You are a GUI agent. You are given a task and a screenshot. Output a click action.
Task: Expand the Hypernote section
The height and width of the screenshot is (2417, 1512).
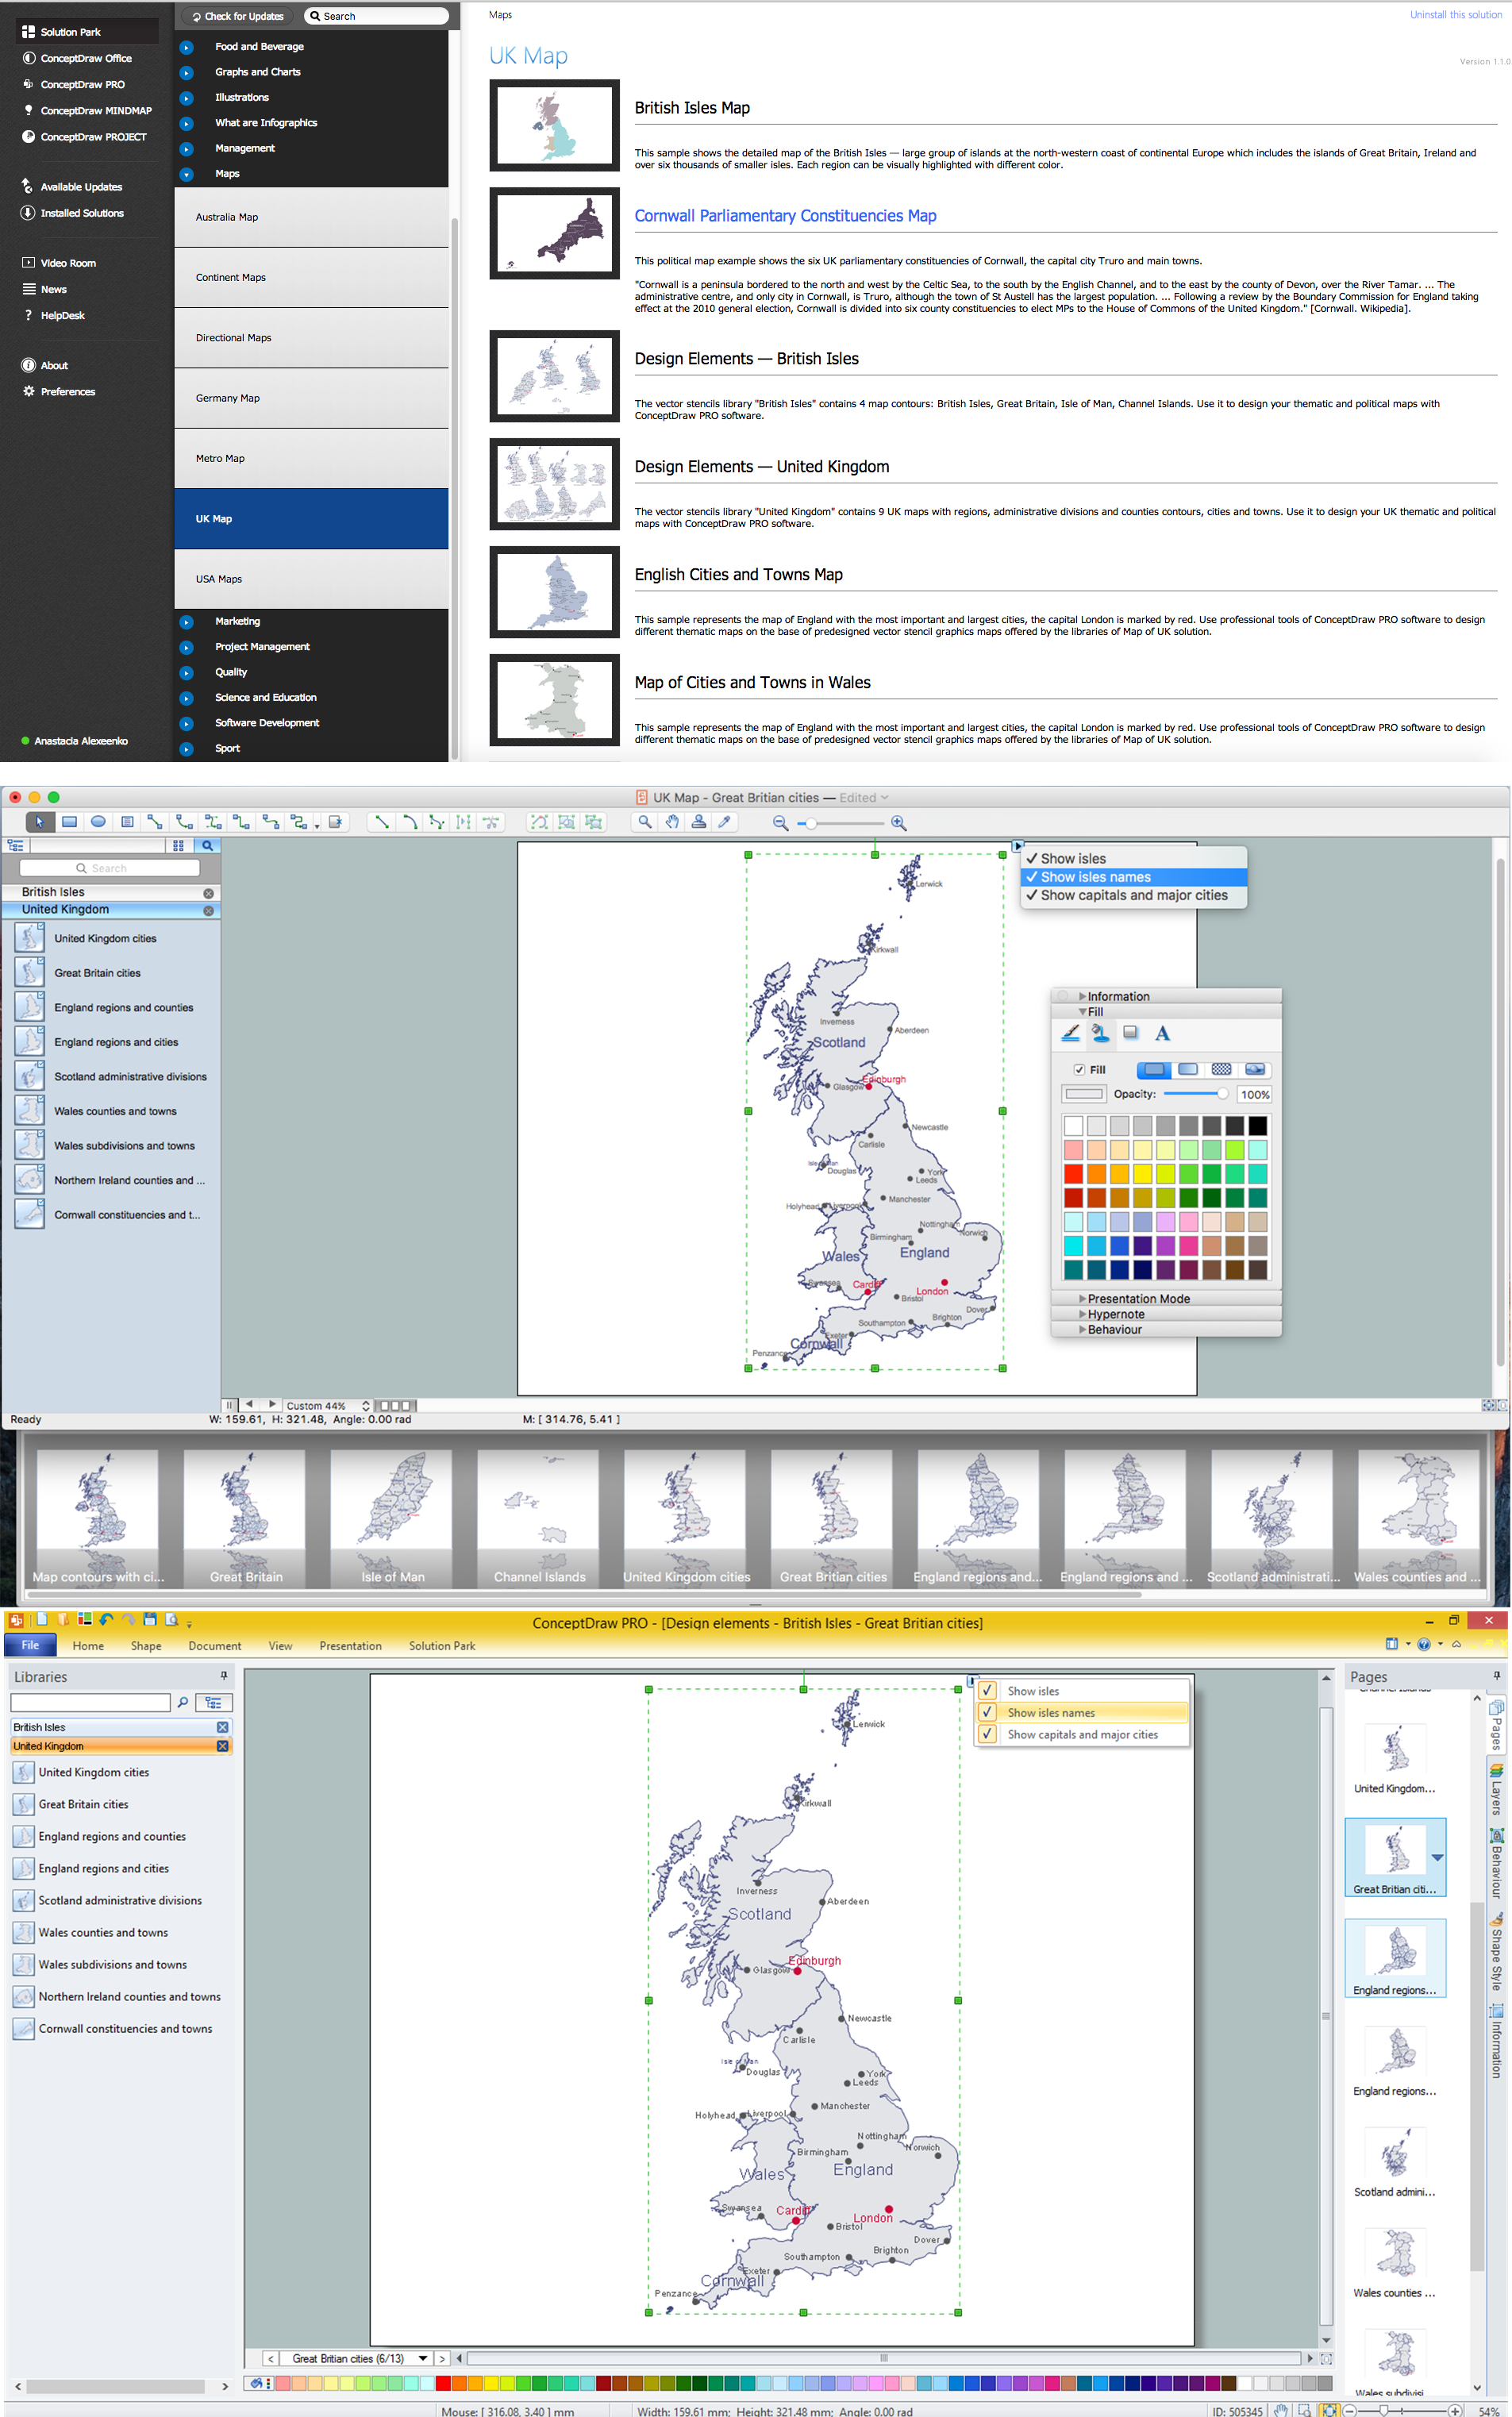pyautogui.click(x=1083, y=1314)
